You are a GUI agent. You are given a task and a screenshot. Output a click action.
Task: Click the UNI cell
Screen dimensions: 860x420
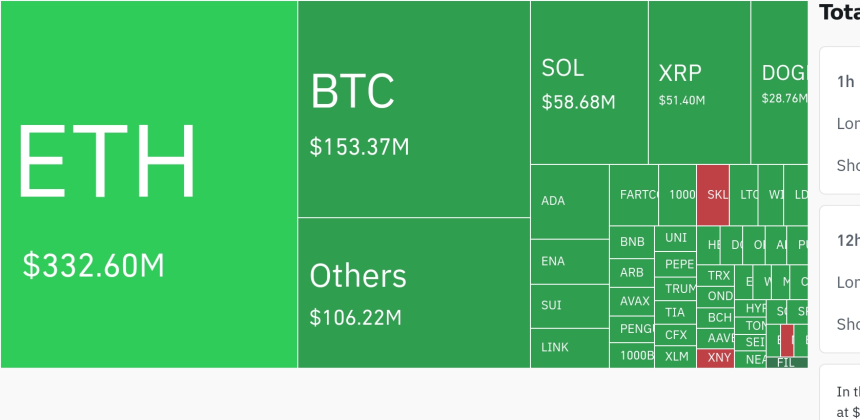[676, 238]
